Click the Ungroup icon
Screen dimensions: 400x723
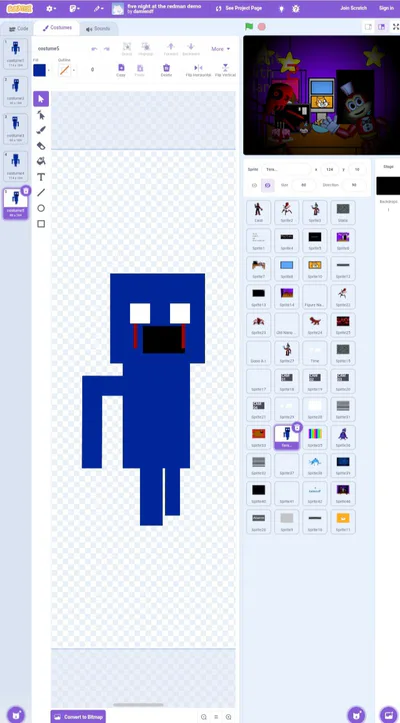(146, 49)
